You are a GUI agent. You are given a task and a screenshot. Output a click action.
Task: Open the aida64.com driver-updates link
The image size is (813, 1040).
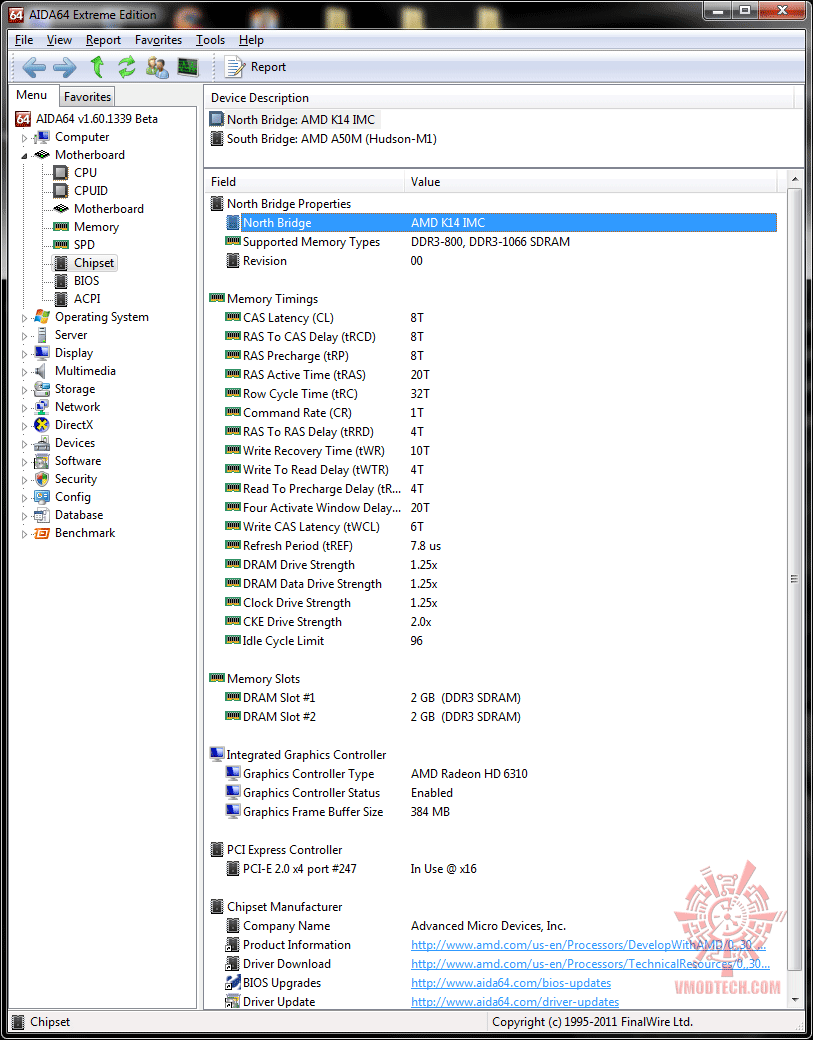(x=515, y=1002)
